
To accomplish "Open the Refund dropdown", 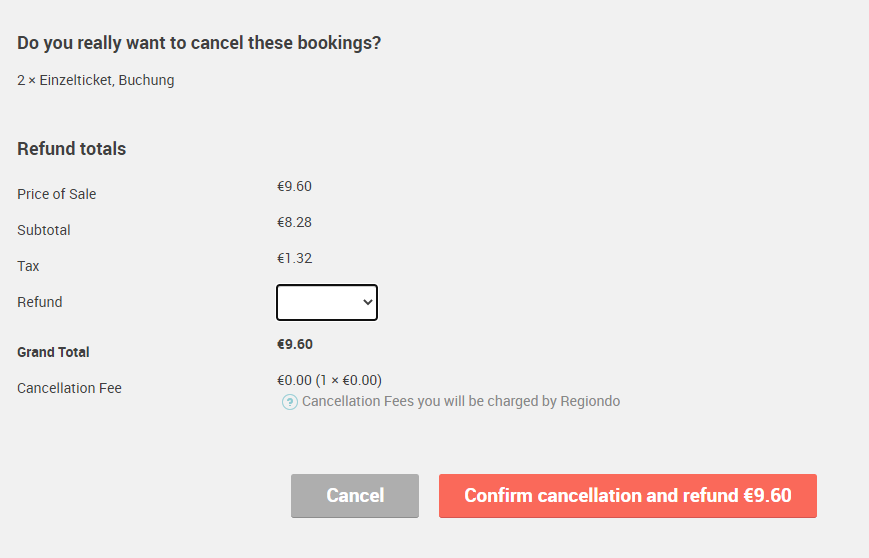I will [327, 303].
